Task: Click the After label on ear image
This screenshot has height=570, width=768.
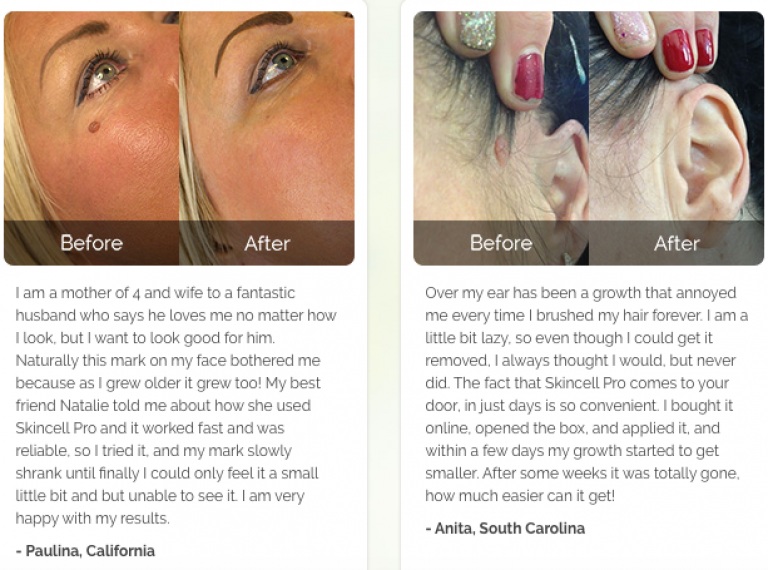Action: (x=677, y=243)
